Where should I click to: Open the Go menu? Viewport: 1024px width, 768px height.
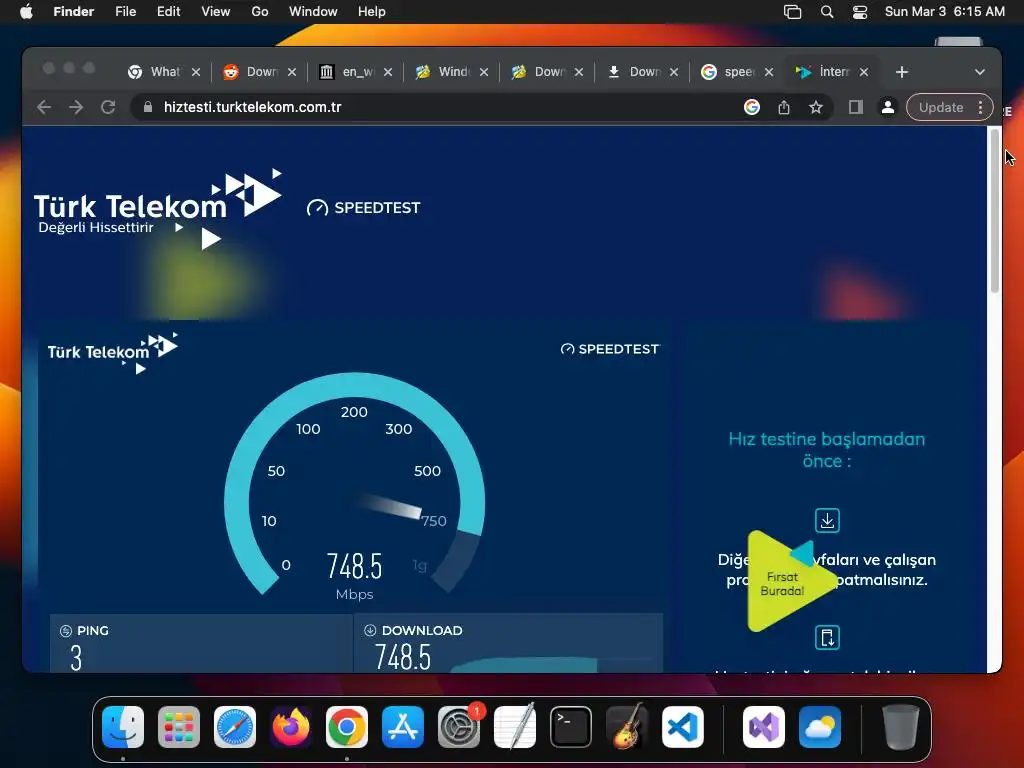[260, 12]
